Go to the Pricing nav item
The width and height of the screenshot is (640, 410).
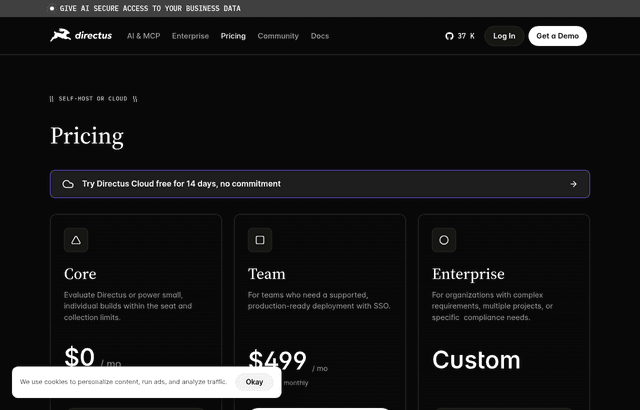[x=233, y=36]
